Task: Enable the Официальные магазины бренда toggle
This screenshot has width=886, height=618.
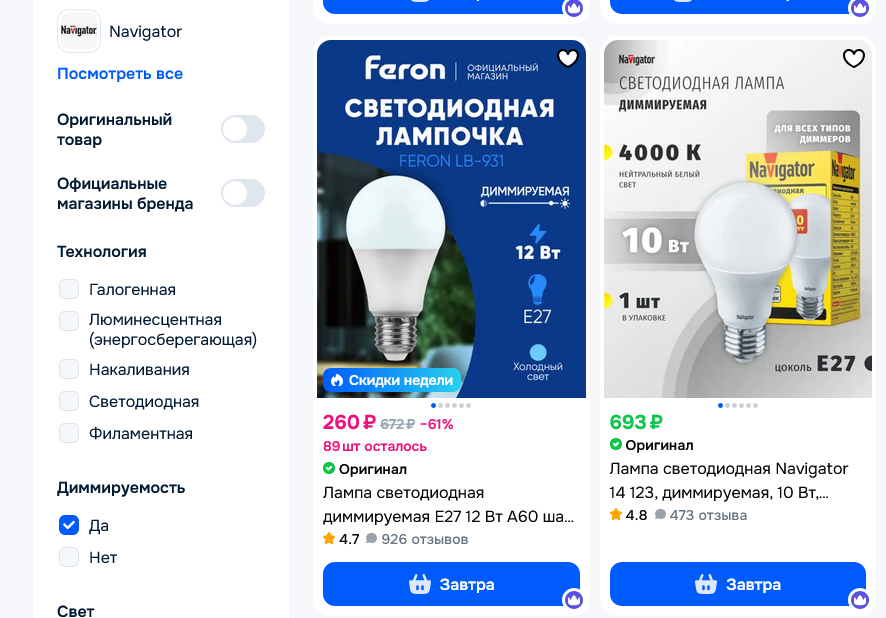Action: [243, 193]
